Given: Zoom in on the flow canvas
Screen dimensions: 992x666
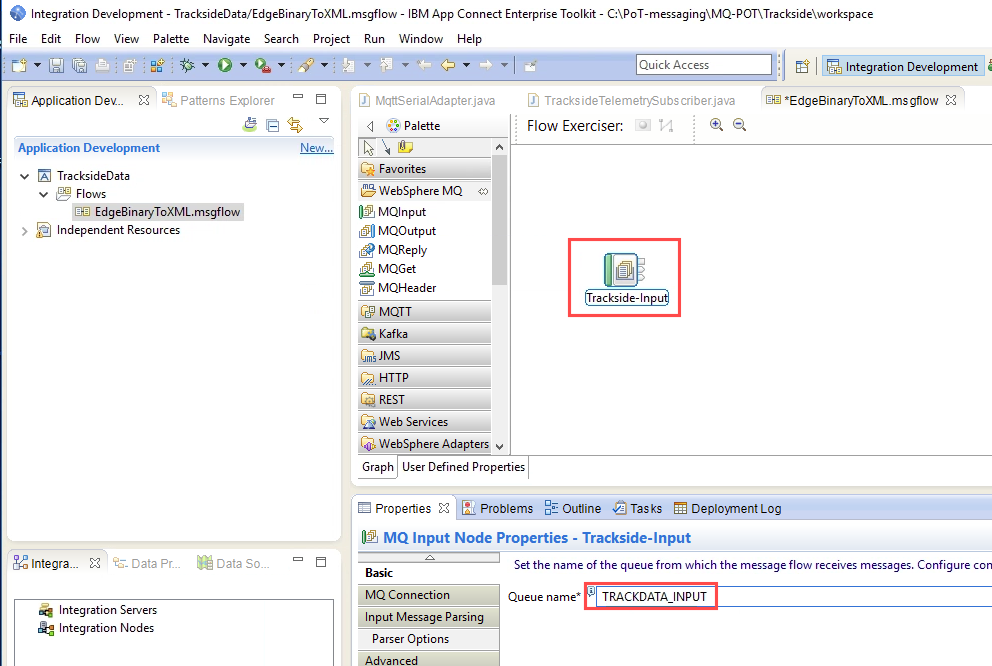Looking at the screenshot, I should coord(716,125).
